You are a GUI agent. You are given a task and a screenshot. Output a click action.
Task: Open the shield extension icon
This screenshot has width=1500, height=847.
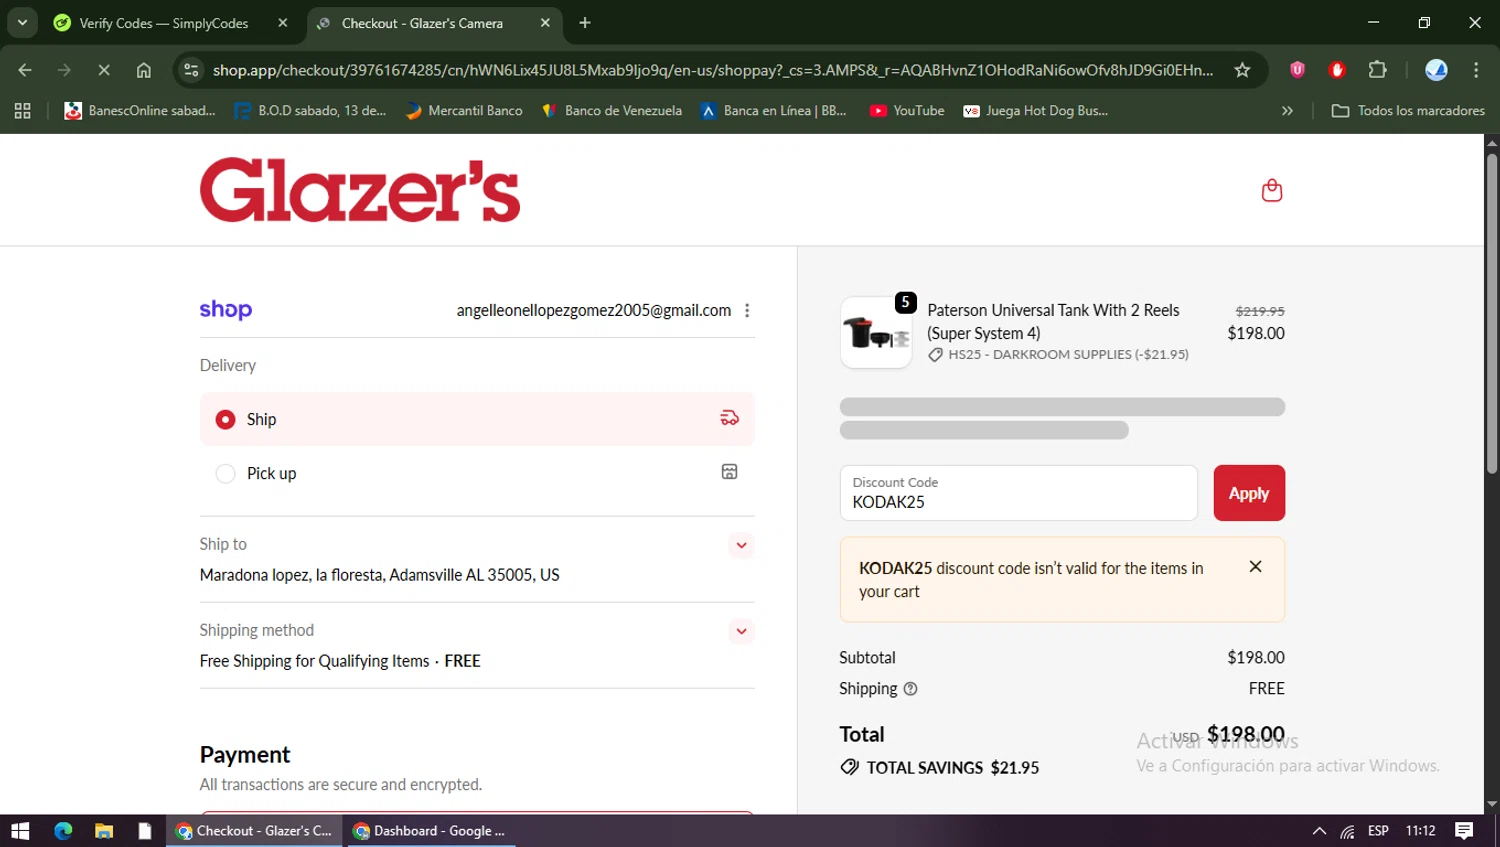point(1297,70)
